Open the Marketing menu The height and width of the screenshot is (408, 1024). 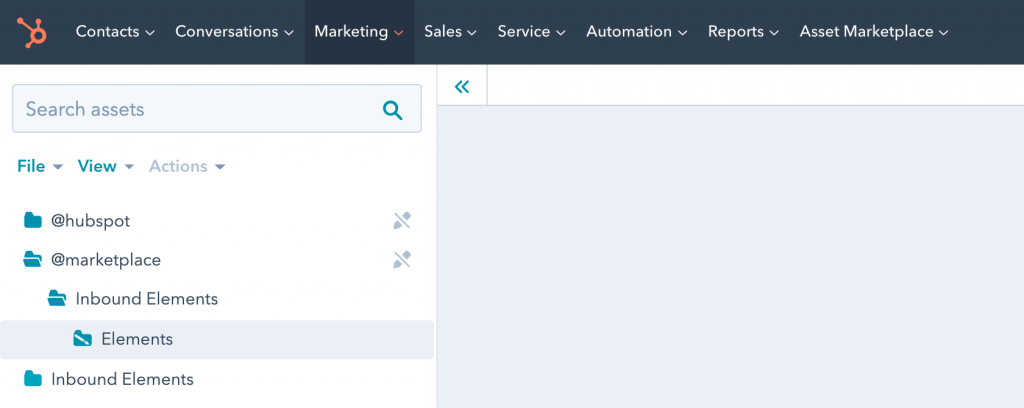coord(359,31)
